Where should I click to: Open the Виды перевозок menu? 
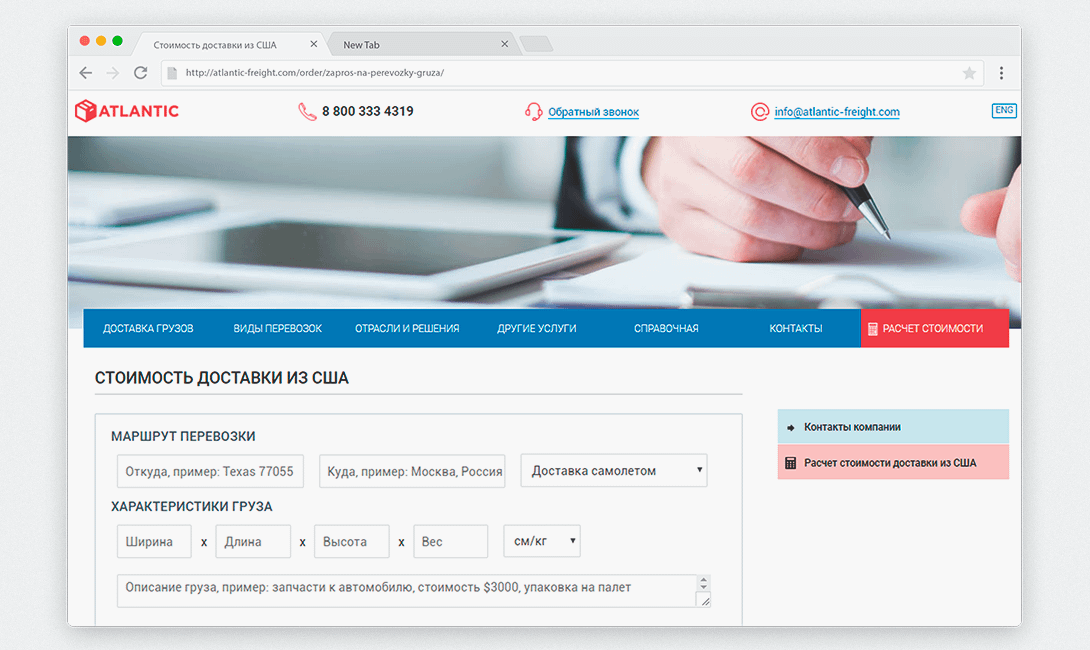pos(277,328)
